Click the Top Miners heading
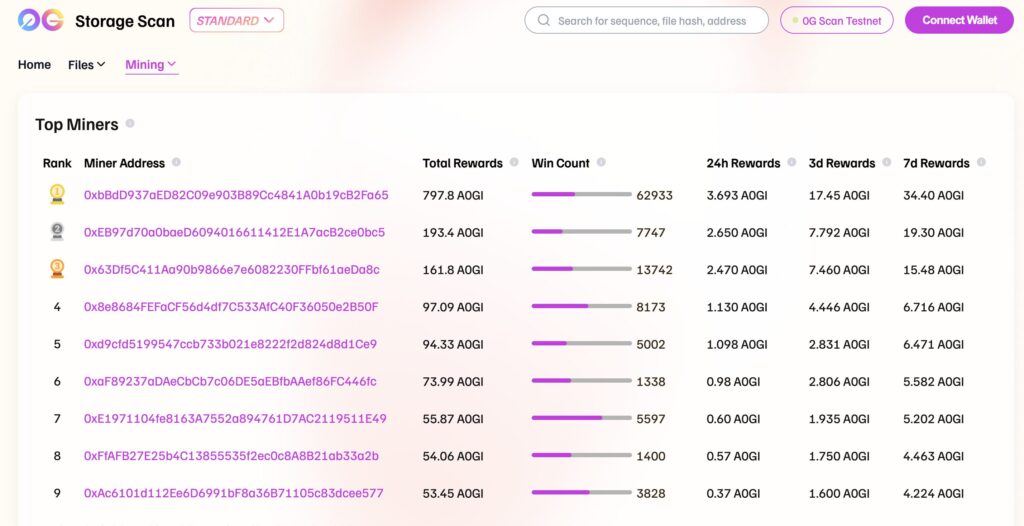 click(x=77, y=124)
